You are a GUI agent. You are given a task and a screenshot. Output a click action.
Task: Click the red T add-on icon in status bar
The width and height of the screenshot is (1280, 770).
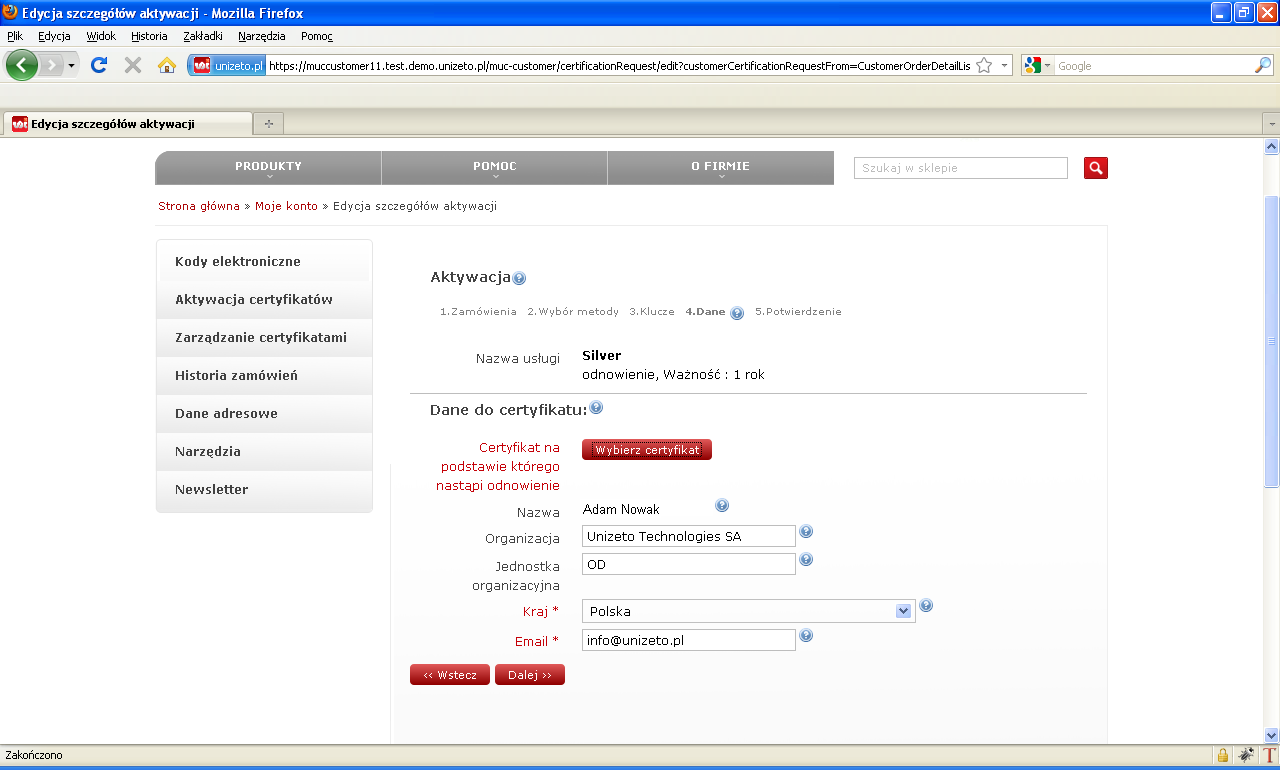coord(1270,755)
